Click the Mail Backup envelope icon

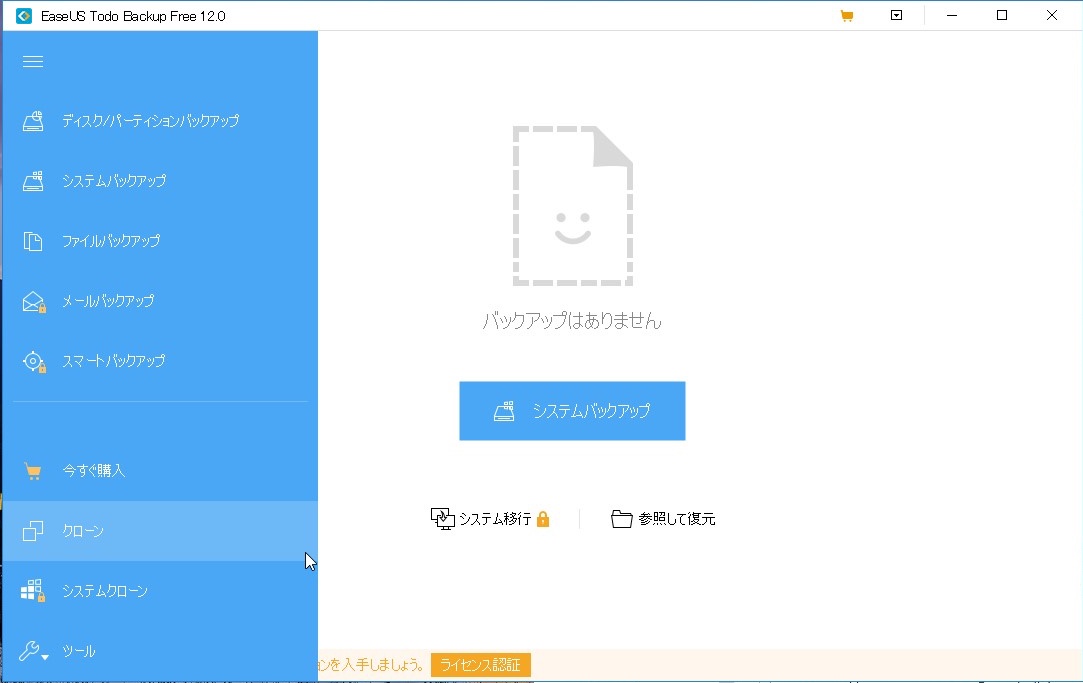(34, 302)
